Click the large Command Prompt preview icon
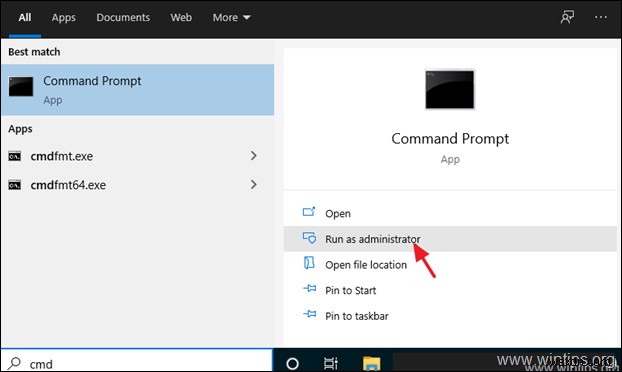This screenshot has width=622, height=372. [449, 90]
